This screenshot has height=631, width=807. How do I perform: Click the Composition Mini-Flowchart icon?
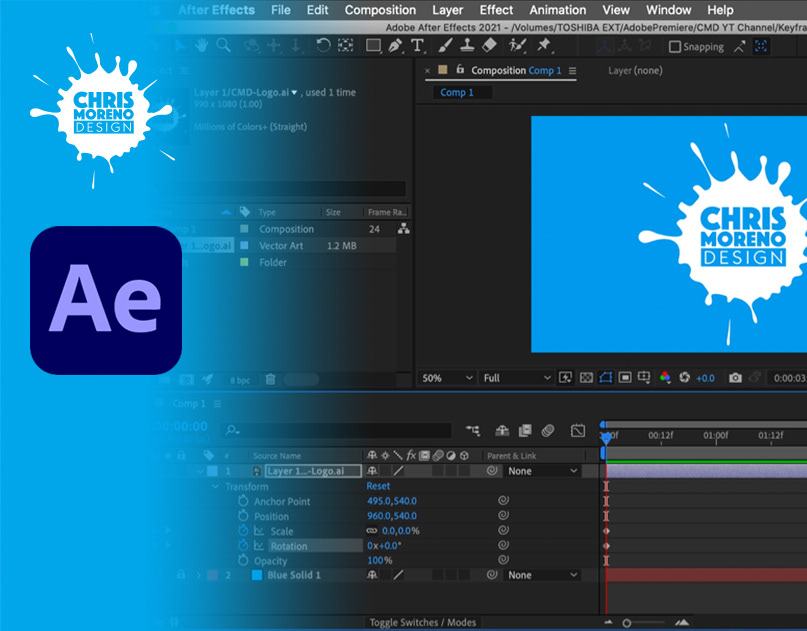(473, 431)
